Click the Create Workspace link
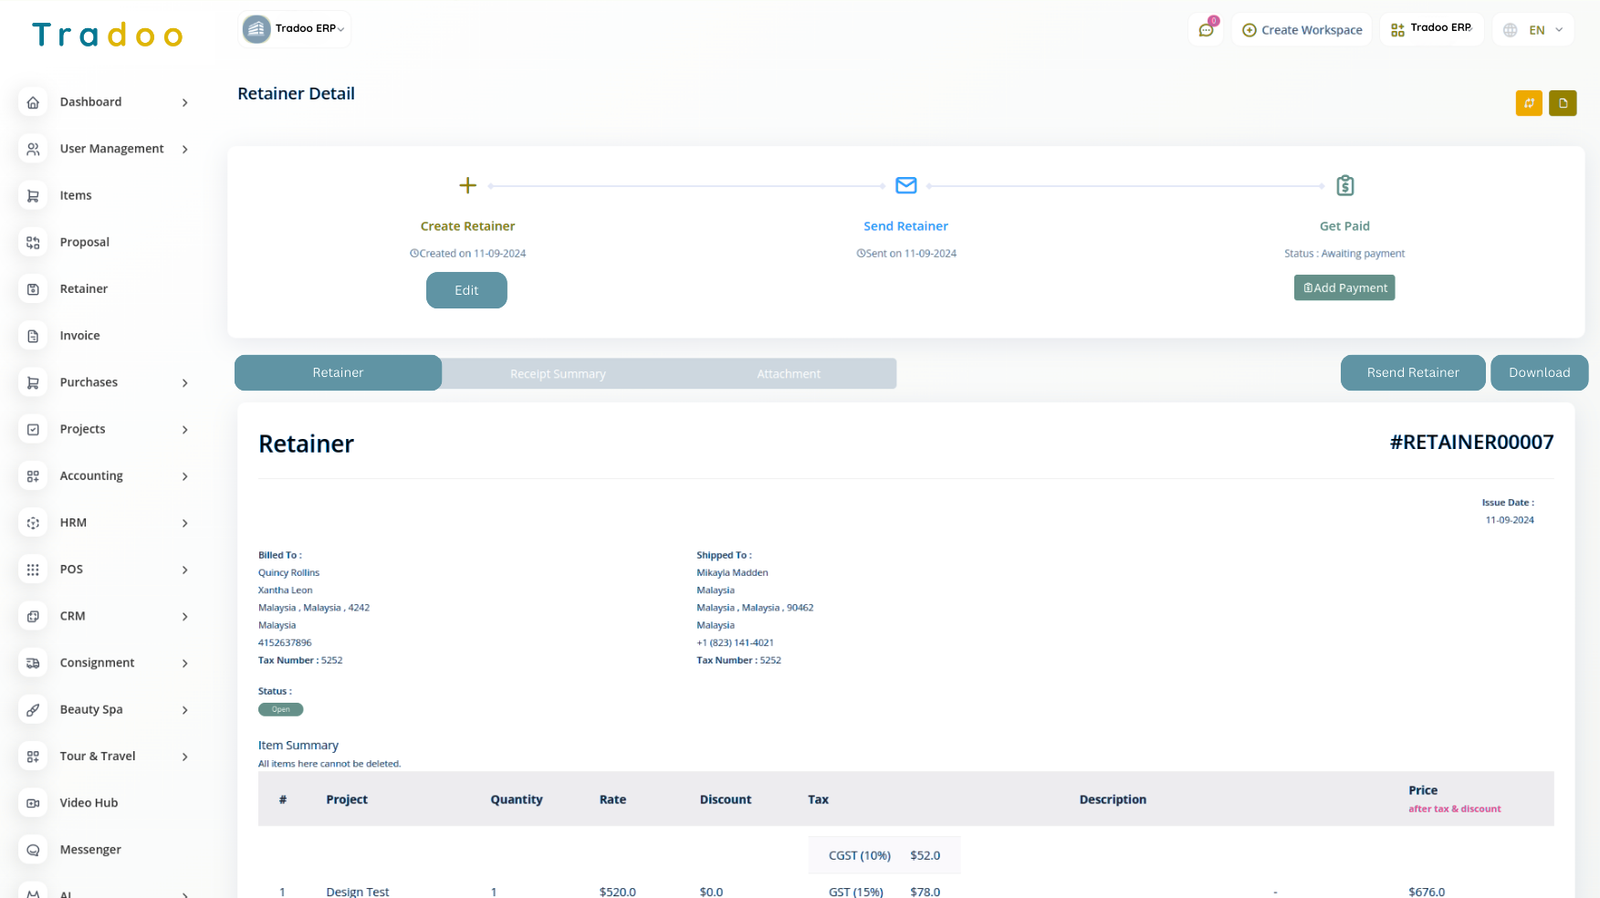 pos(1302,30)
